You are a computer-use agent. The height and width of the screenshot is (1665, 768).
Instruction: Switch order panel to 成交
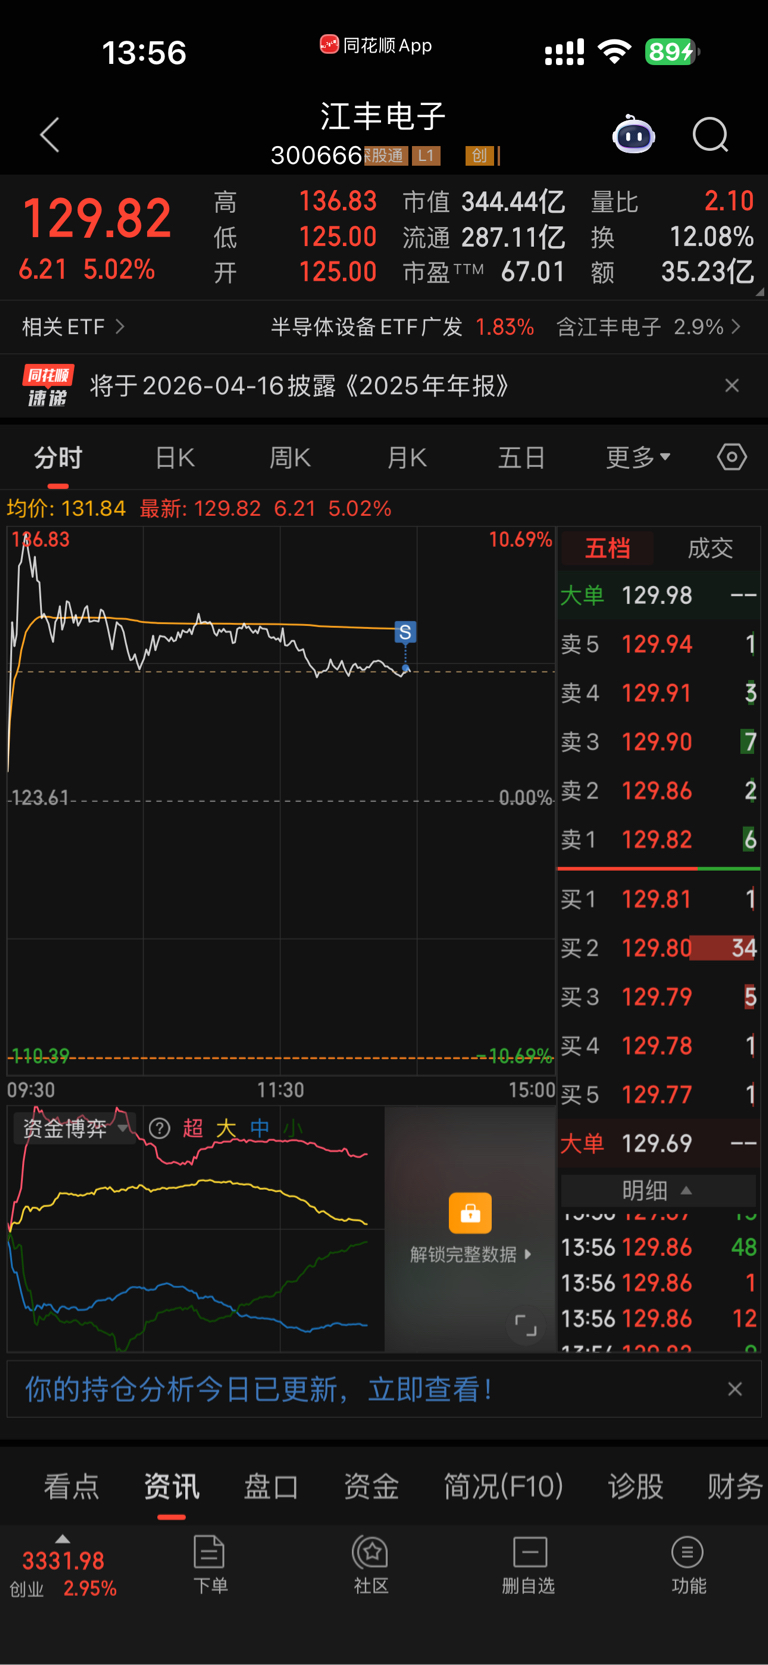[x=710, y=548]
